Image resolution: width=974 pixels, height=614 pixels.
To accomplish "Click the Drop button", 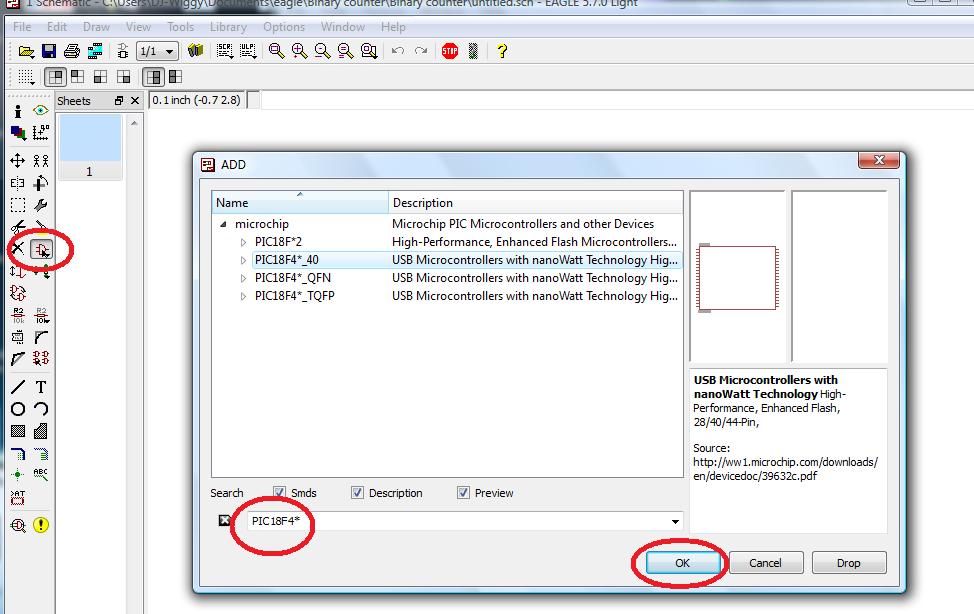I will (849, 563).
